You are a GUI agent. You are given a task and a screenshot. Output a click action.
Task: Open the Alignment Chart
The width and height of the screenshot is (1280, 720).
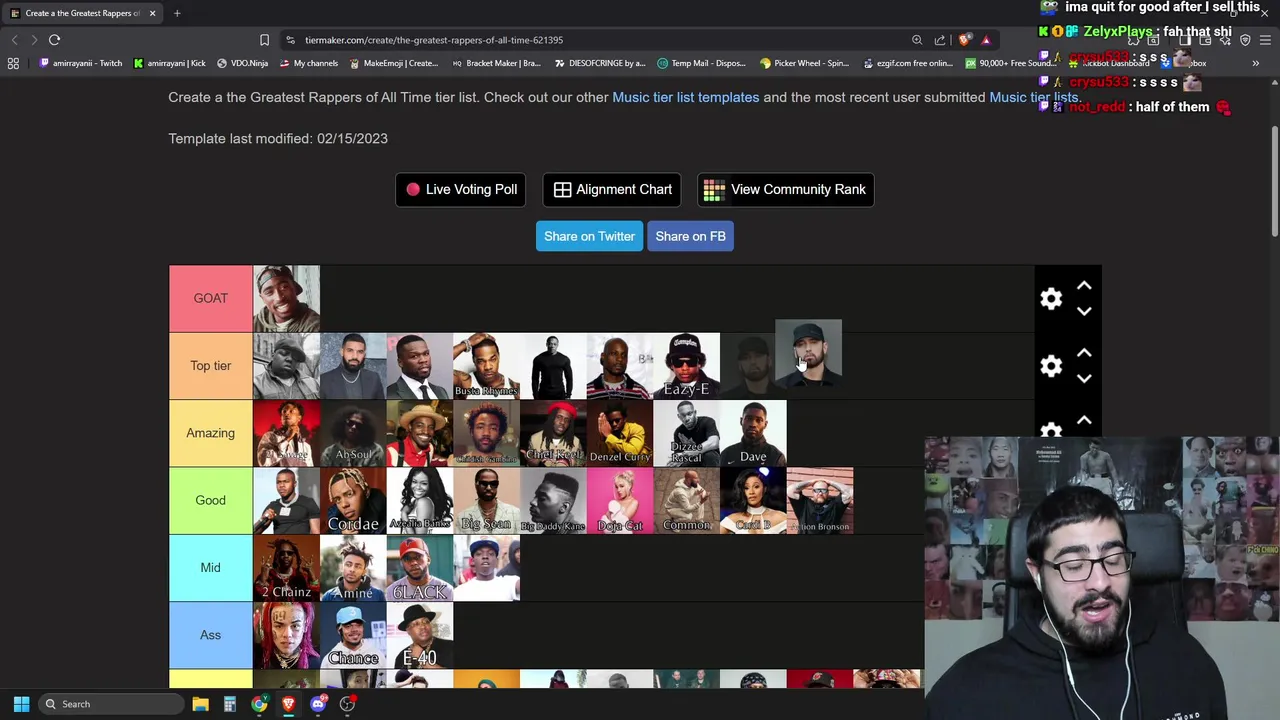point(612,189)
